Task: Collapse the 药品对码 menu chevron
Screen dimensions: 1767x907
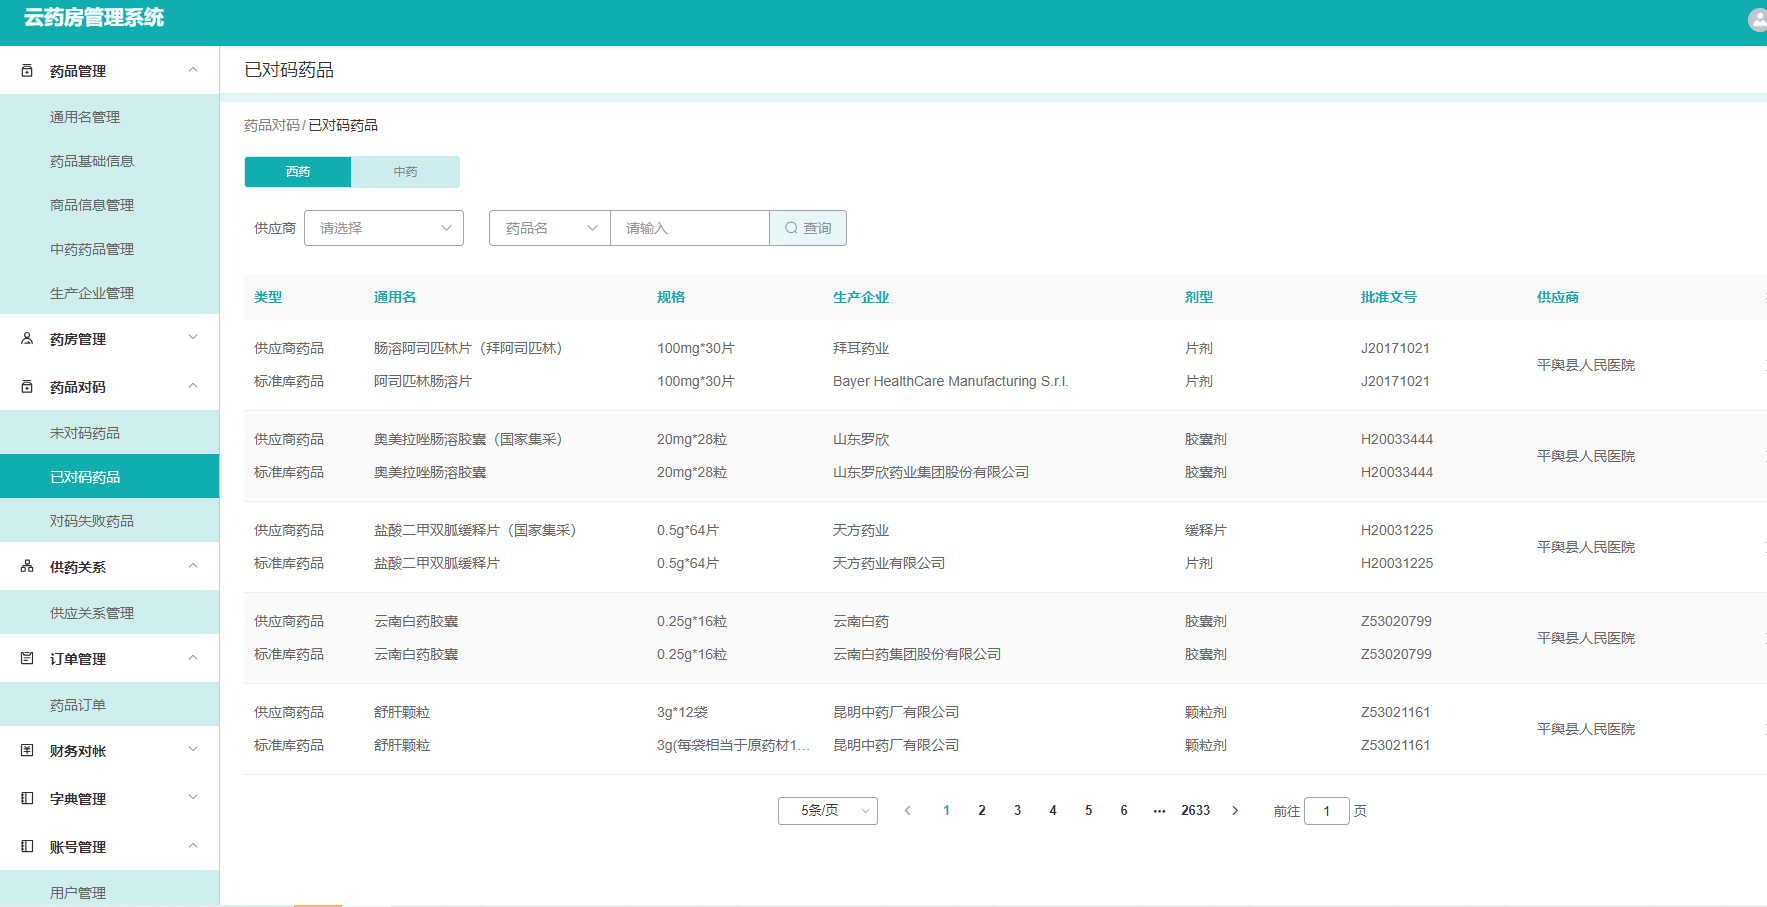Action: point(193,386)
